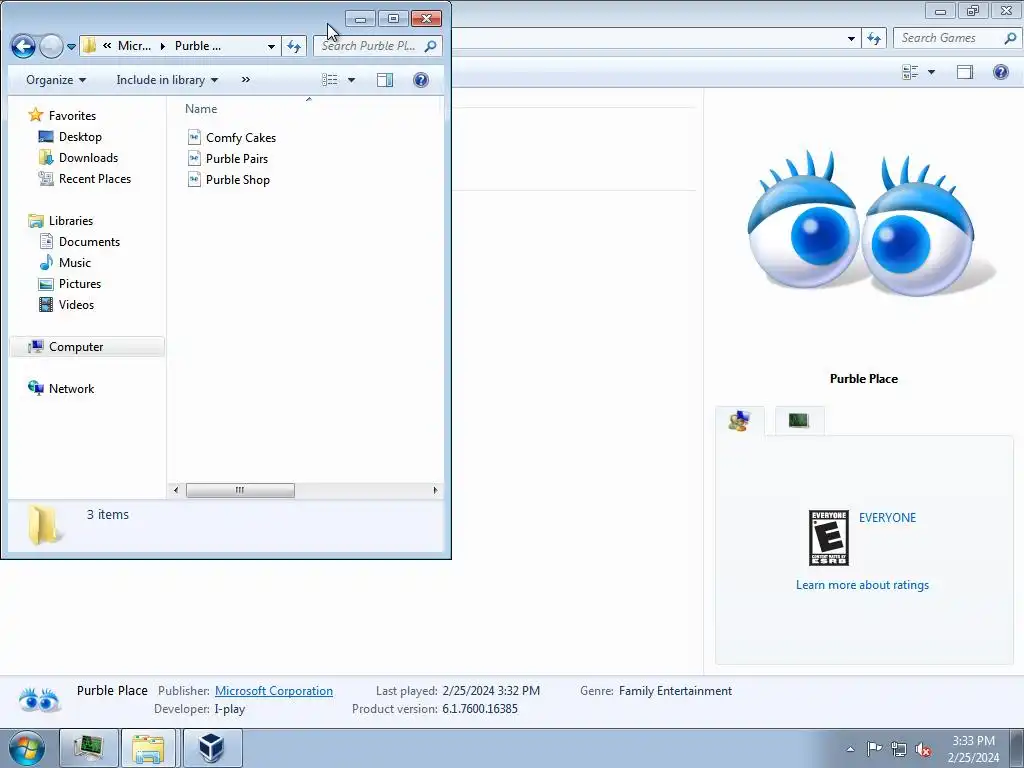Click the search magnifier in Purble window
The height and width of the screenshot is (768, 1024).
pyautogui.click(x=430, y=46)
